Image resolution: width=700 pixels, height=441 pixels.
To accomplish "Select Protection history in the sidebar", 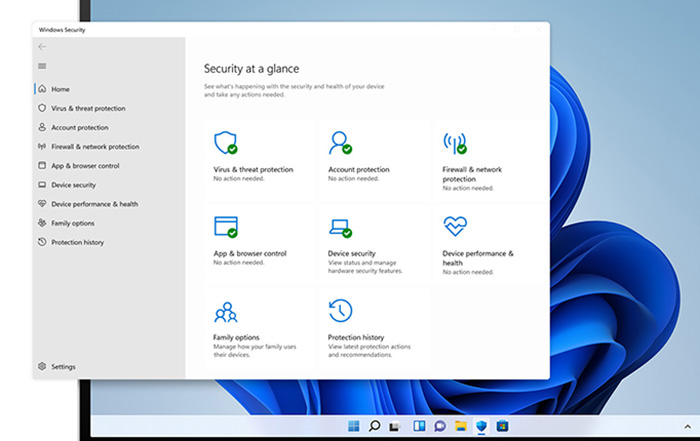I will (x=77, y=242).
